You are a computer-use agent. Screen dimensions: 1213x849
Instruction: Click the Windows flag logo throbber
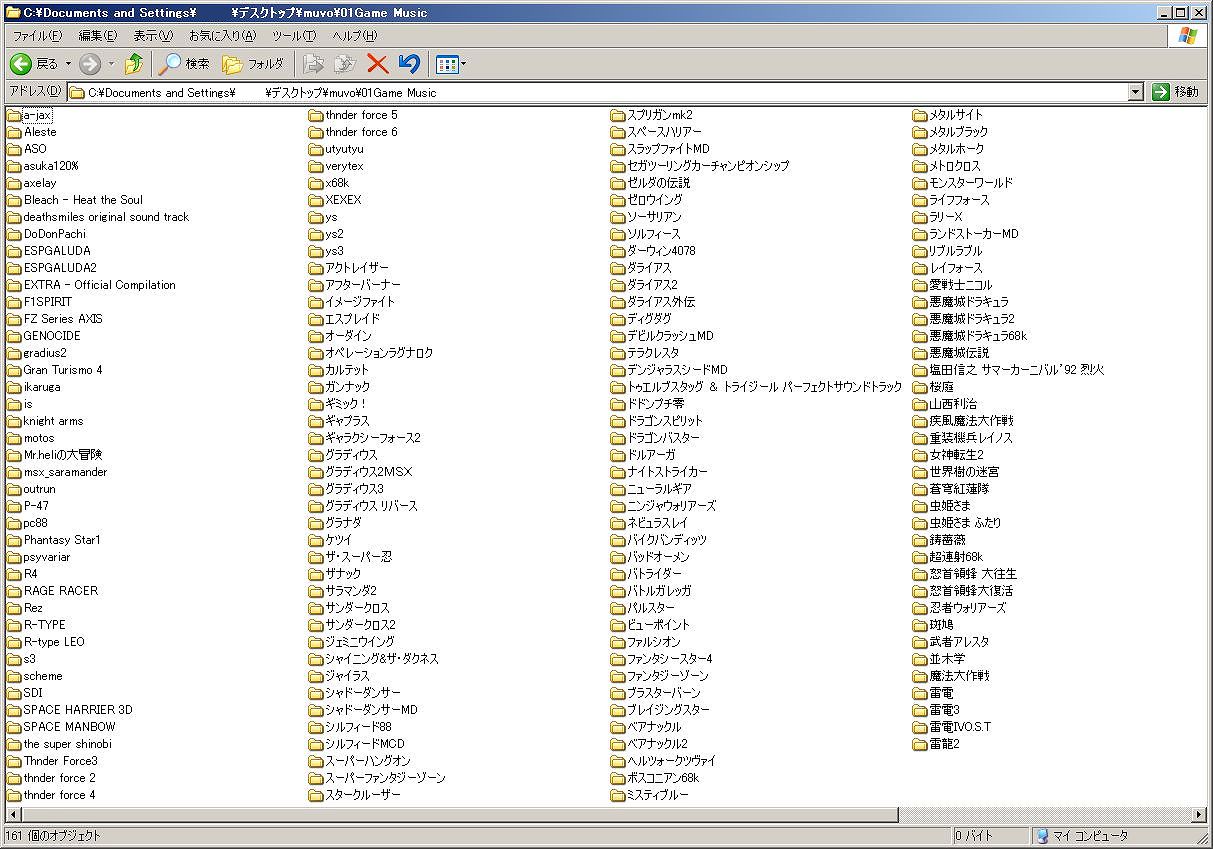point(1188,36)
